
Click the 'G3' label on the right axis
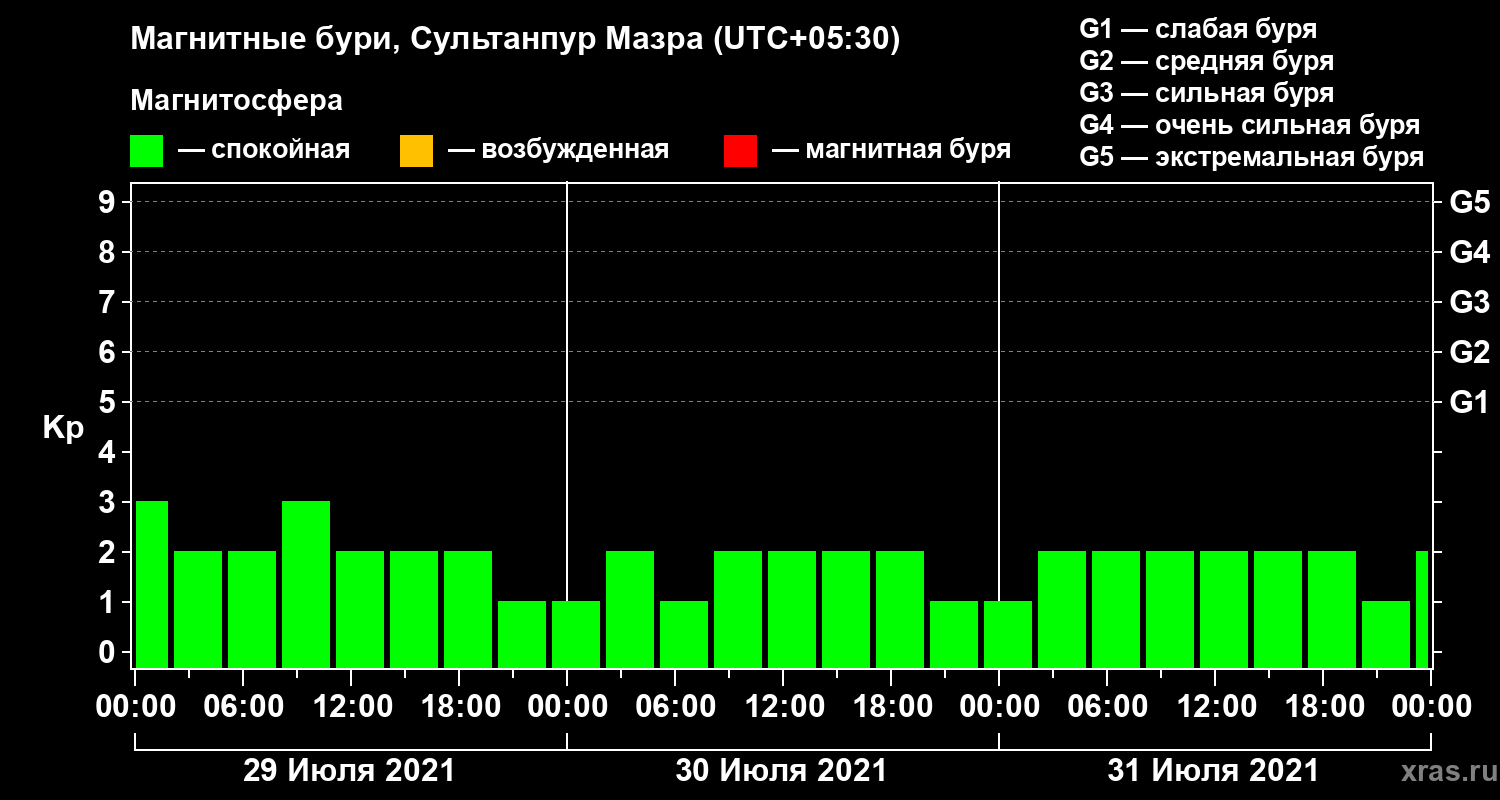click(x=1469, y=303)
